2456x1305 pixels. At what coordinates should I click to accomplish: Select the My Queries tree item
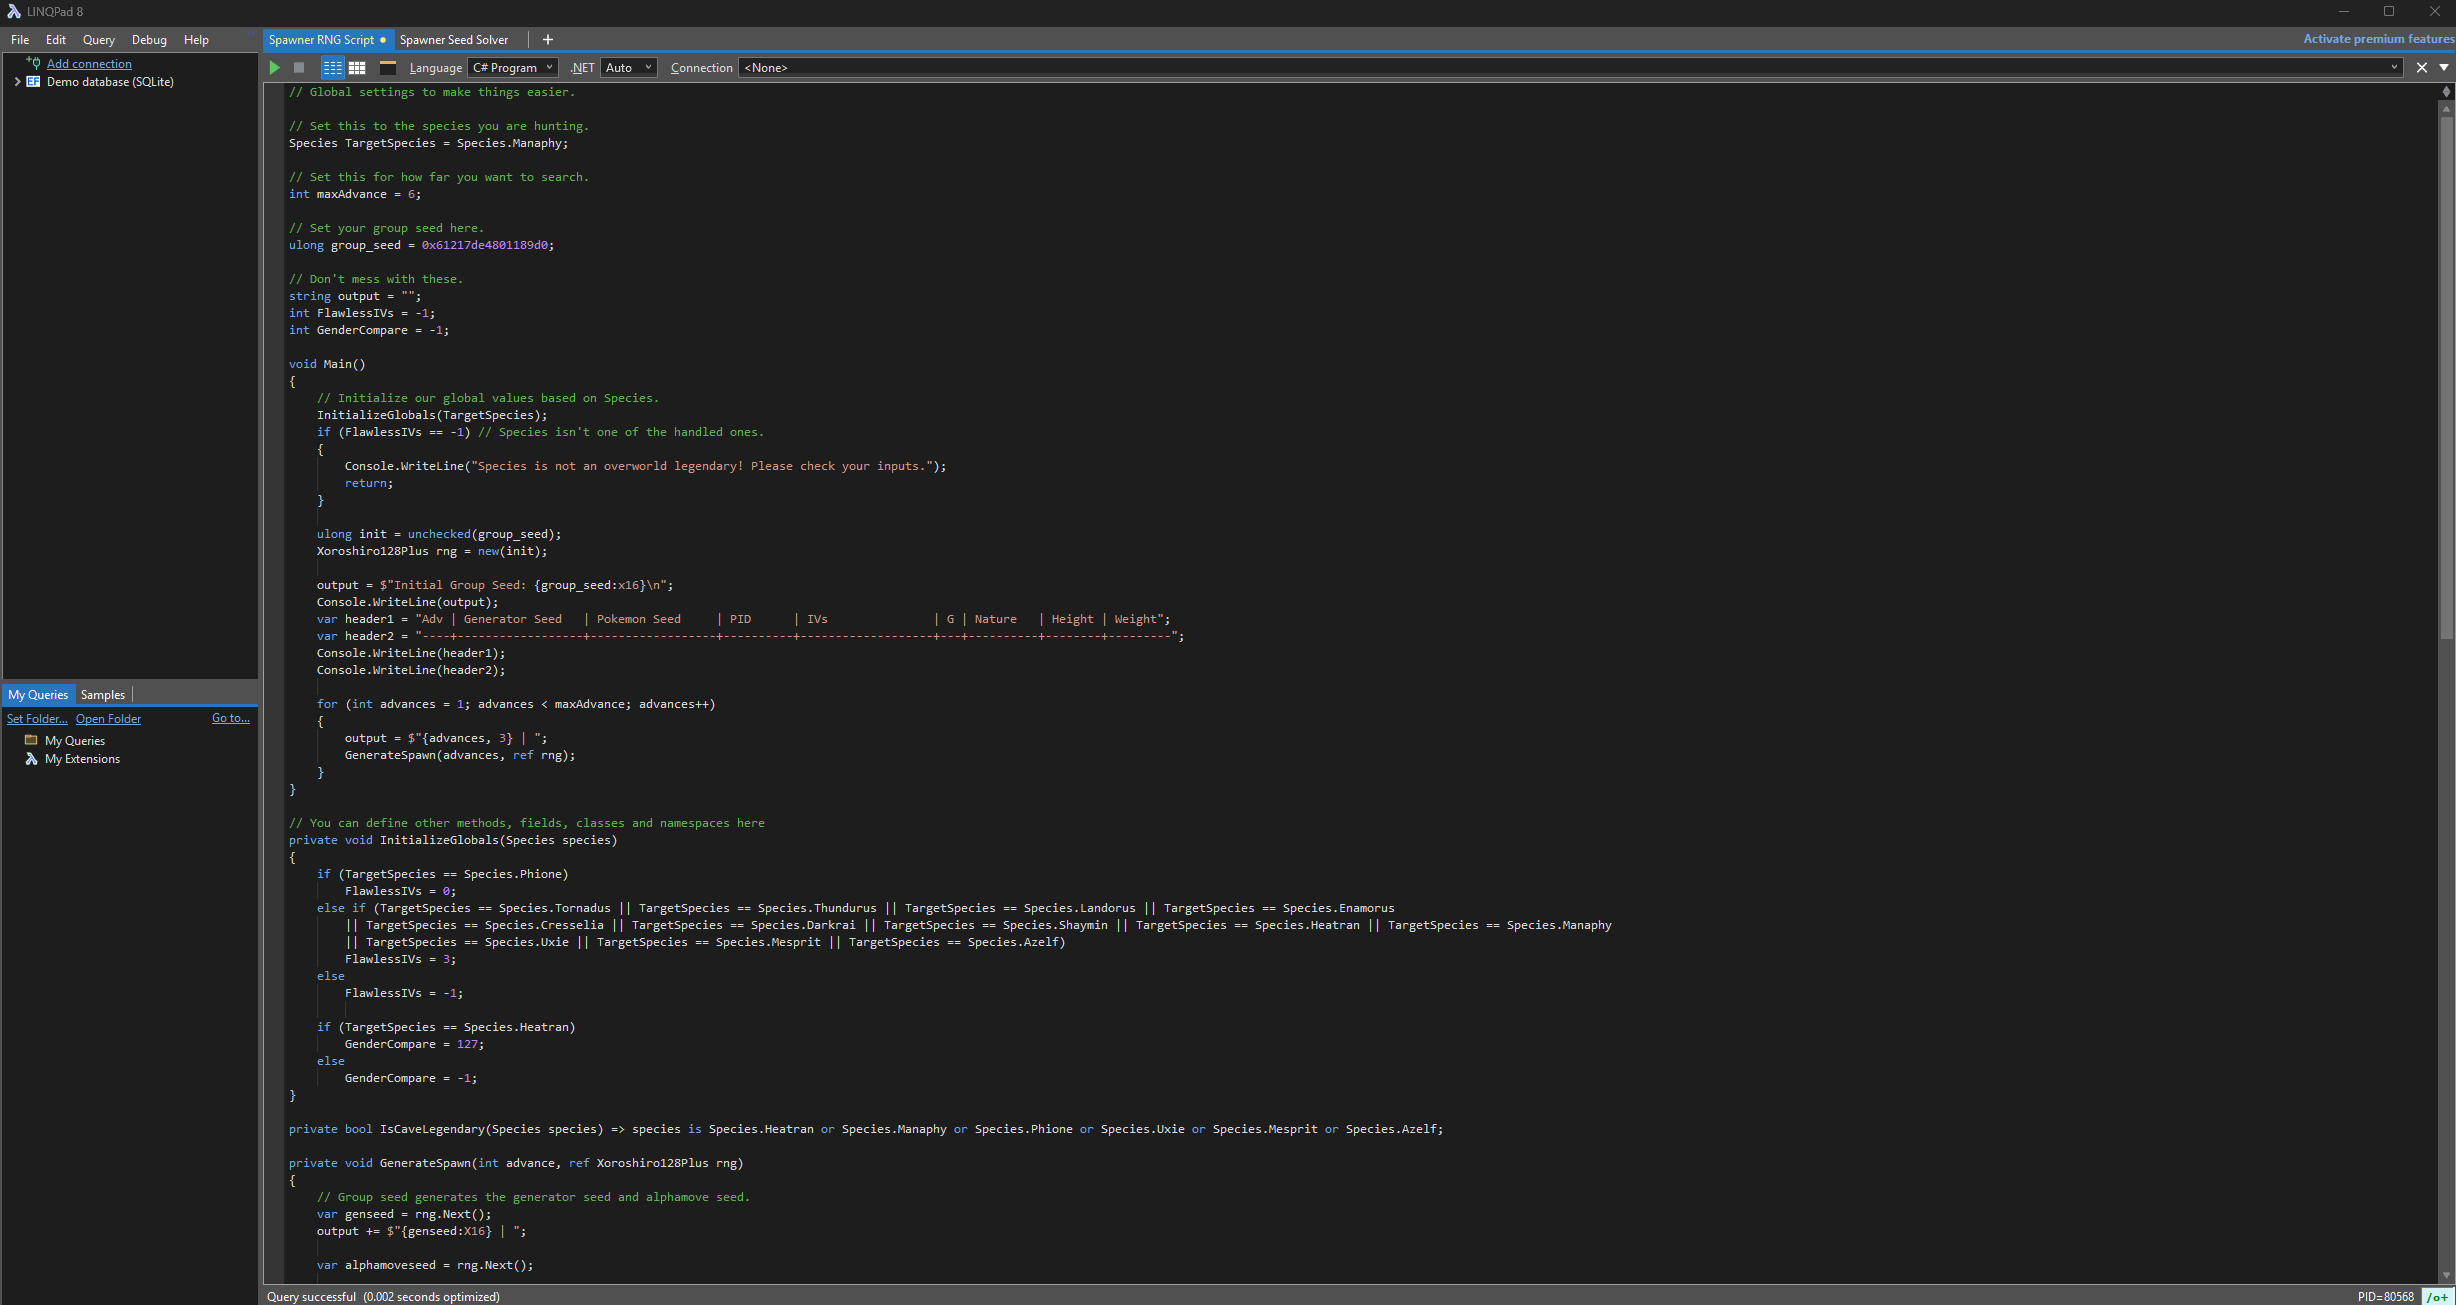pyautogui.click(x=75, y=741)
